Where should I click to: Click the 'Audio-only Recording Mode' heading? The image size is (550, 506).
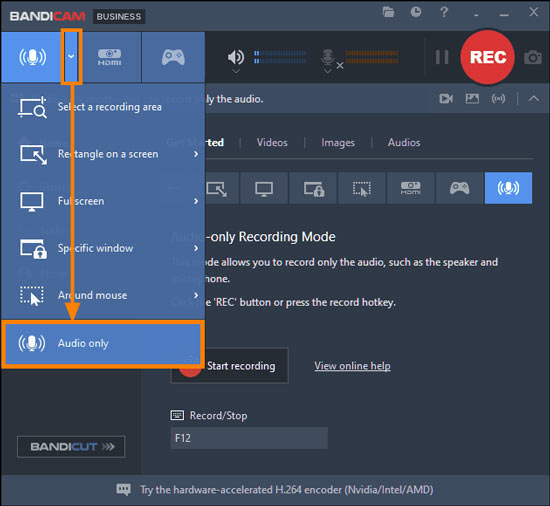click(x=254, y=237)
